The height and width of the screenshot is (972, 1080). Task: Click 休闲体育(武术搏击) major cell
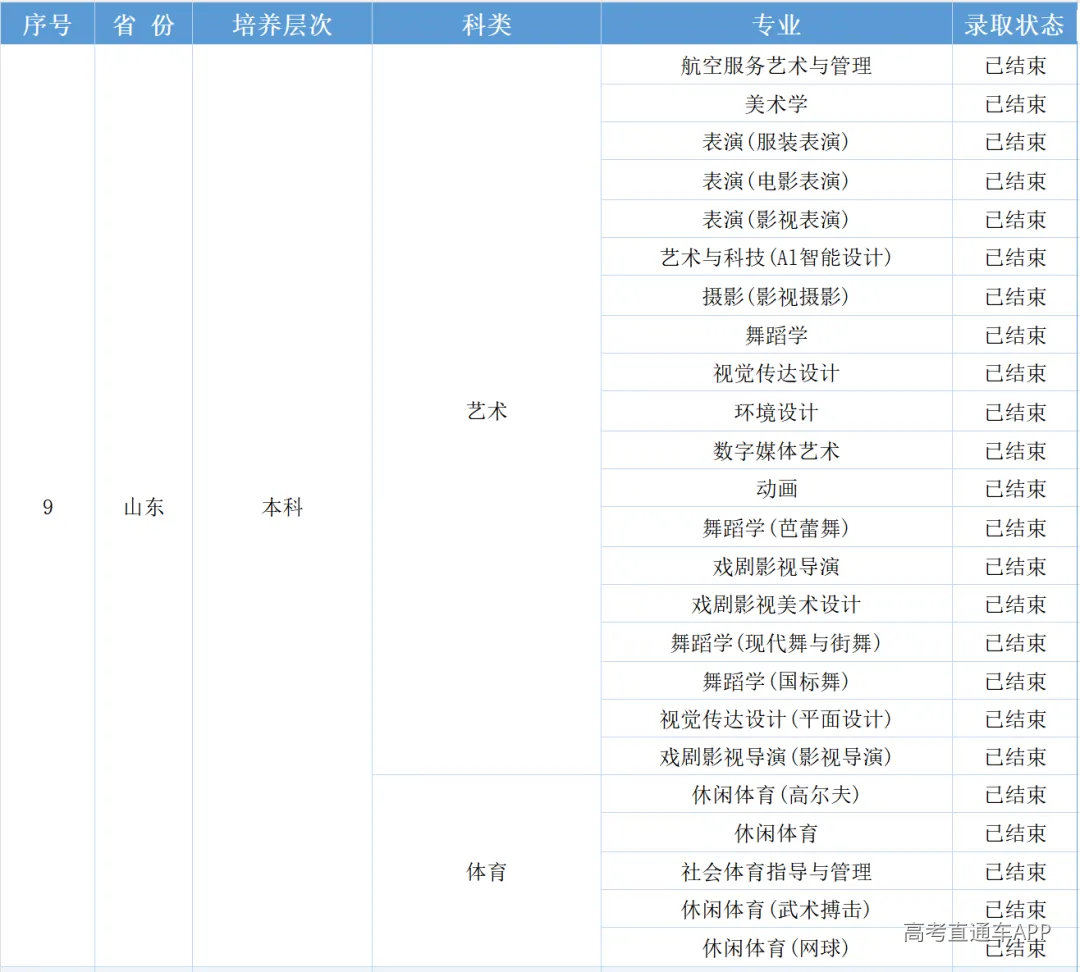point(776,910)
